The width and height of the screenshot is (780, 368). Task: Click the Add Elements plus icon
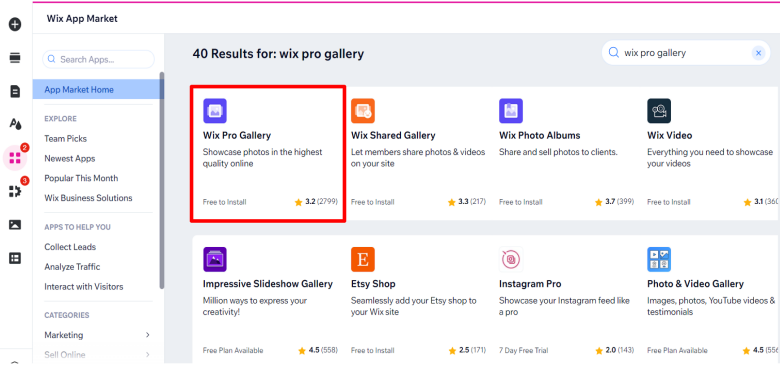(15, 24)
